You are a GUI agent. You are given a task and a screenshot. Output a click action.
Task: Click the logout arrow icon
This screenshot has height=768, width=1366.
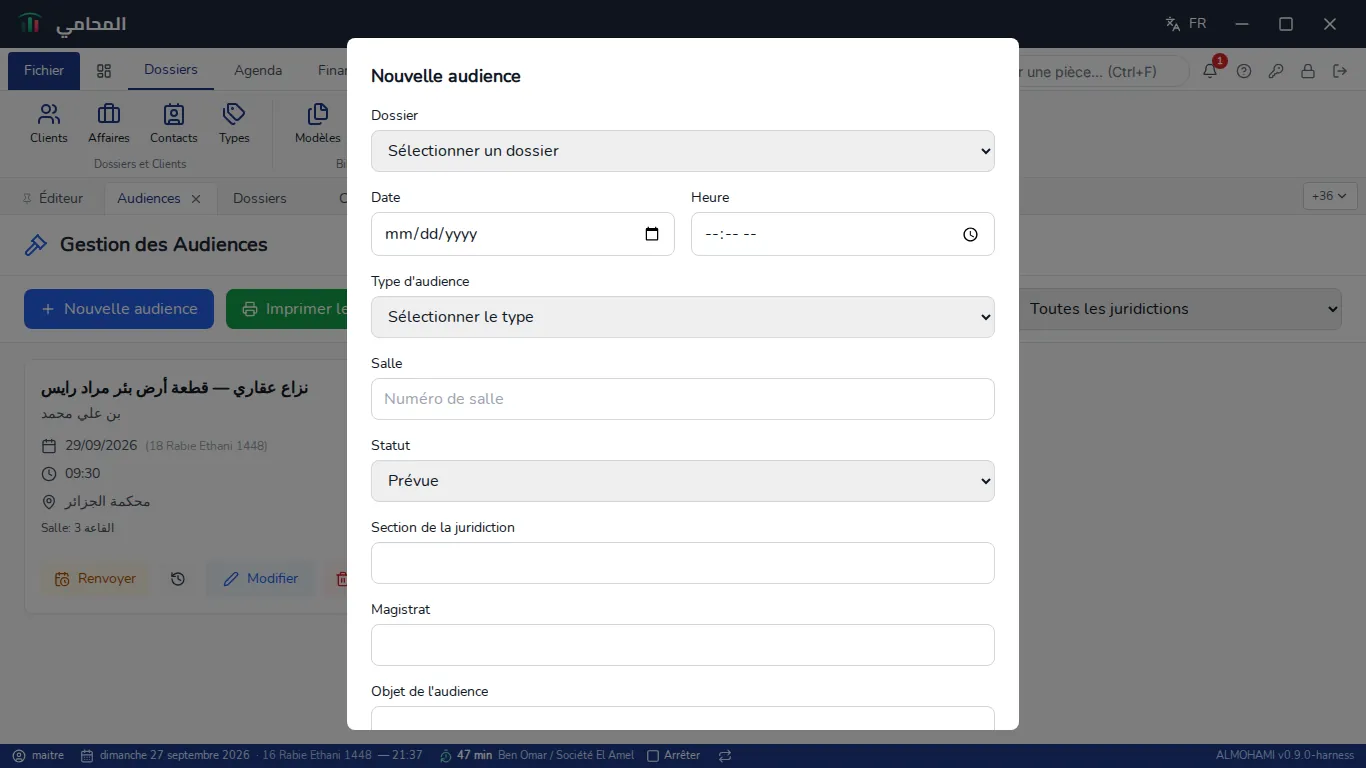coord(1340,71)
